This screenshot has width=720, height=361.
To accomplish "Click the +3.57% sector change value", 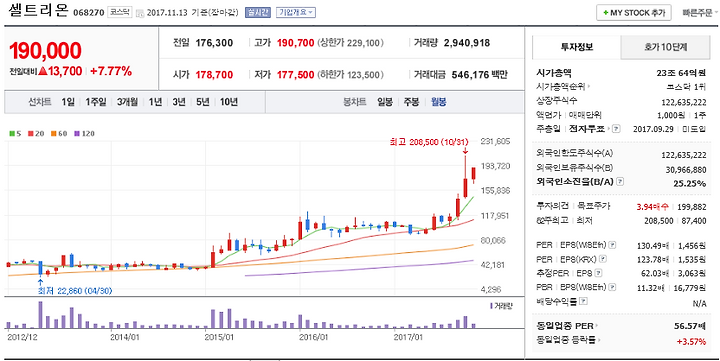I will (x=691, y=341).
